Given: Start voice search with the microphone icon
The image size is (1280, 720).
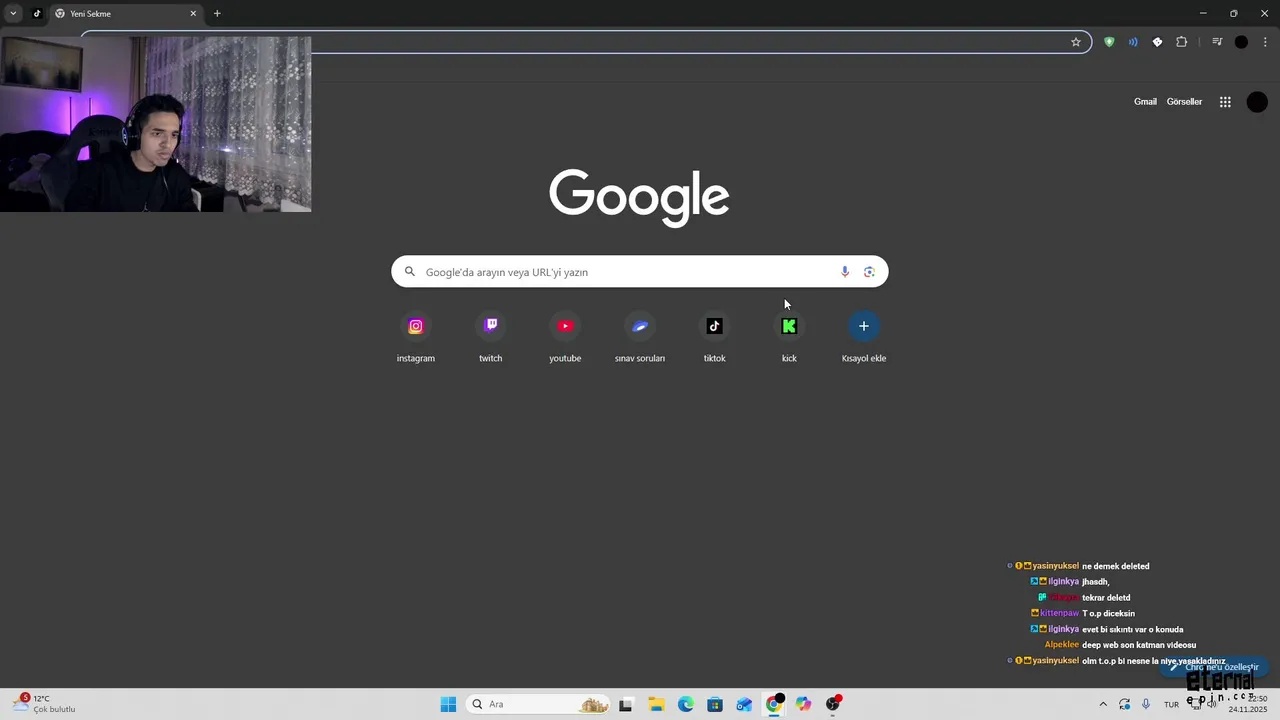Looking at the screenshot, I should [x=845, y=272].
